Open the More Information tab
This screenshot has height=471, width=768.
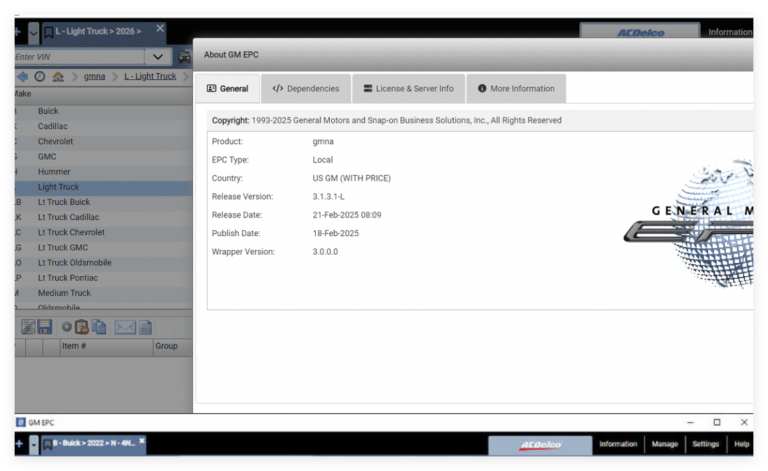point(517,89)
